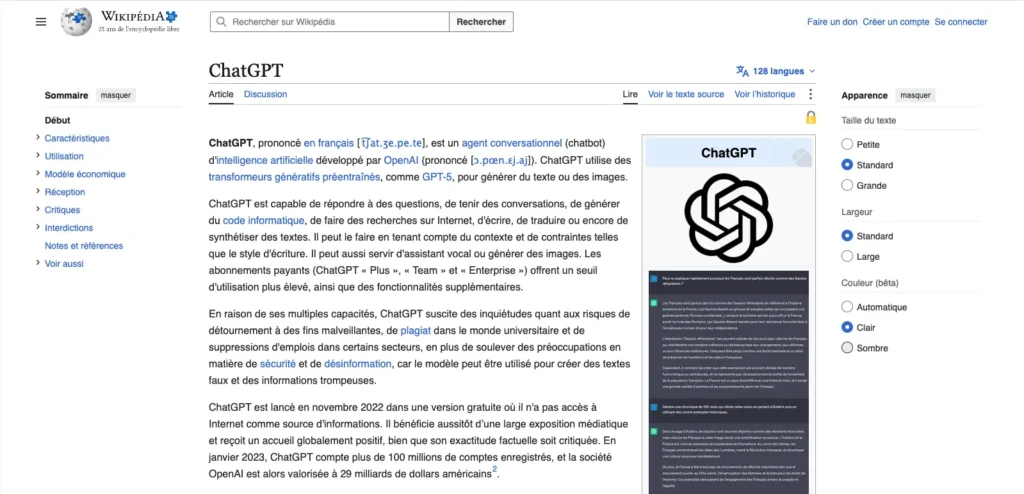
Task: Select Standard width option
Action: (847, 236)
